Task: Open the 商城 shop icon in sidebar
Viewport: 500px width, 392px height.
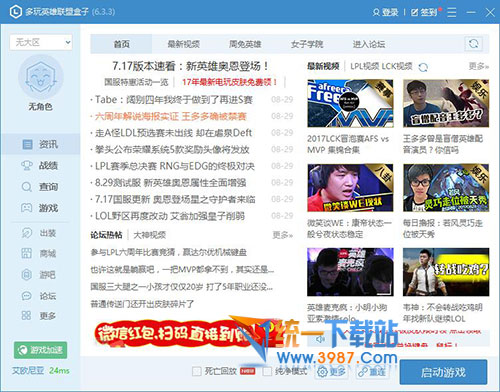Action: pyautogui.click(x=27, y=254)
